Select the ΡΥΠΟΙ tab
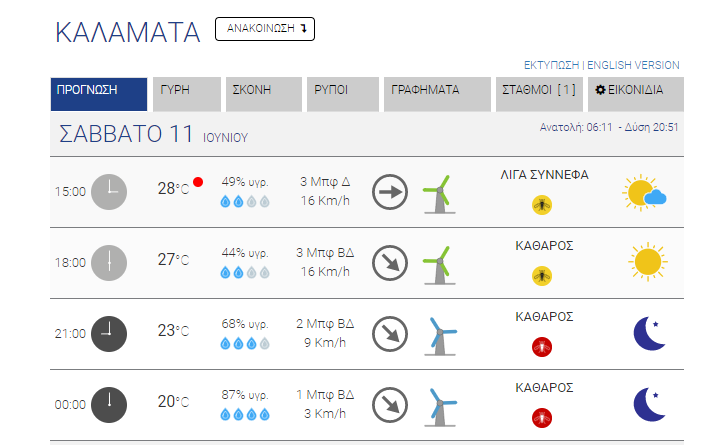 click(x=343, y=94)
